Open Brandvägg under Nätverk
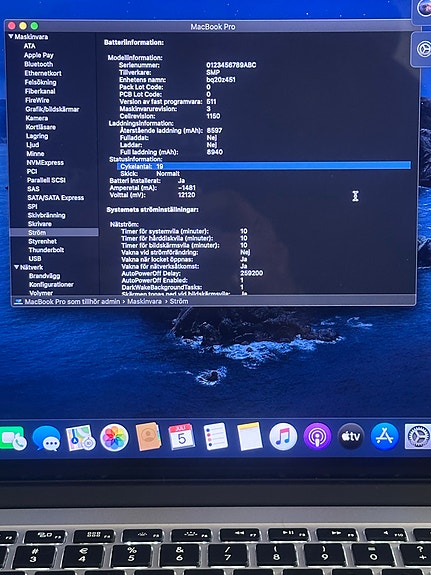The height and width of the screenshot is (575, 431). tap(44, 276)
